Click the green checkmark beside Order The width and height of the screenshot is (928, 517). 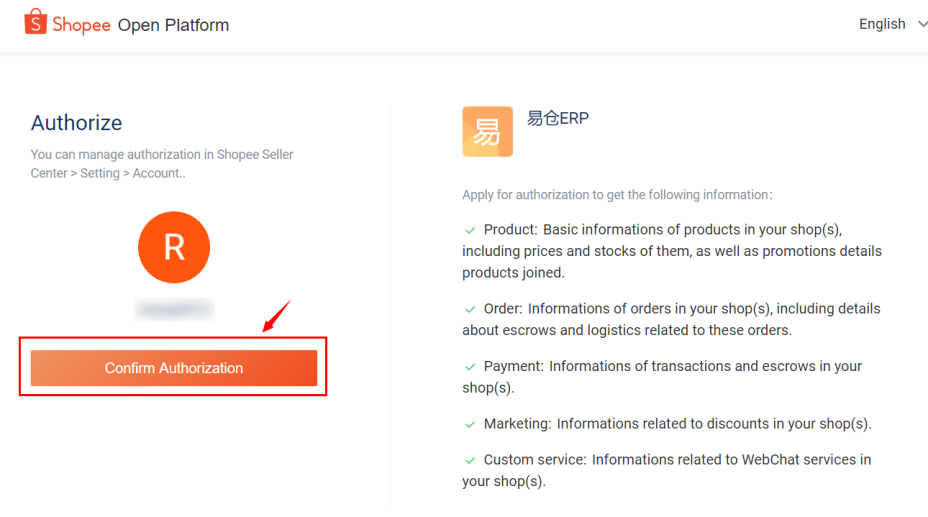pos(470,309)
